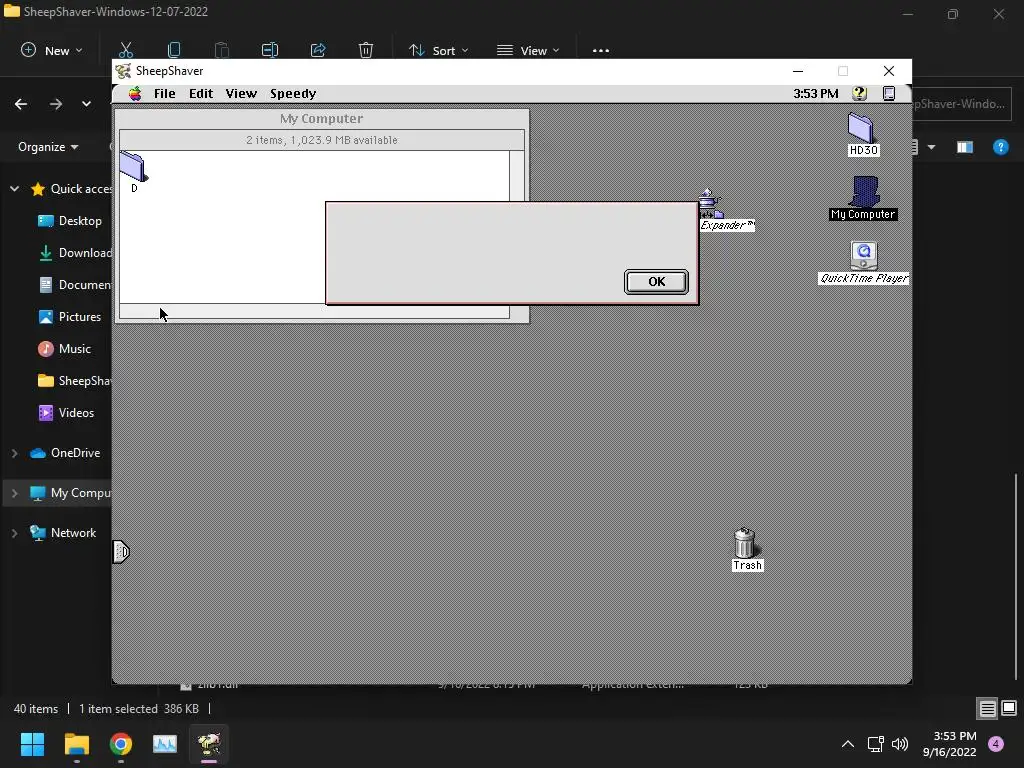This screenshot has width=1024, height=768.
Task: Click the Delete trash icon in File Explorer
Action: 366,50
